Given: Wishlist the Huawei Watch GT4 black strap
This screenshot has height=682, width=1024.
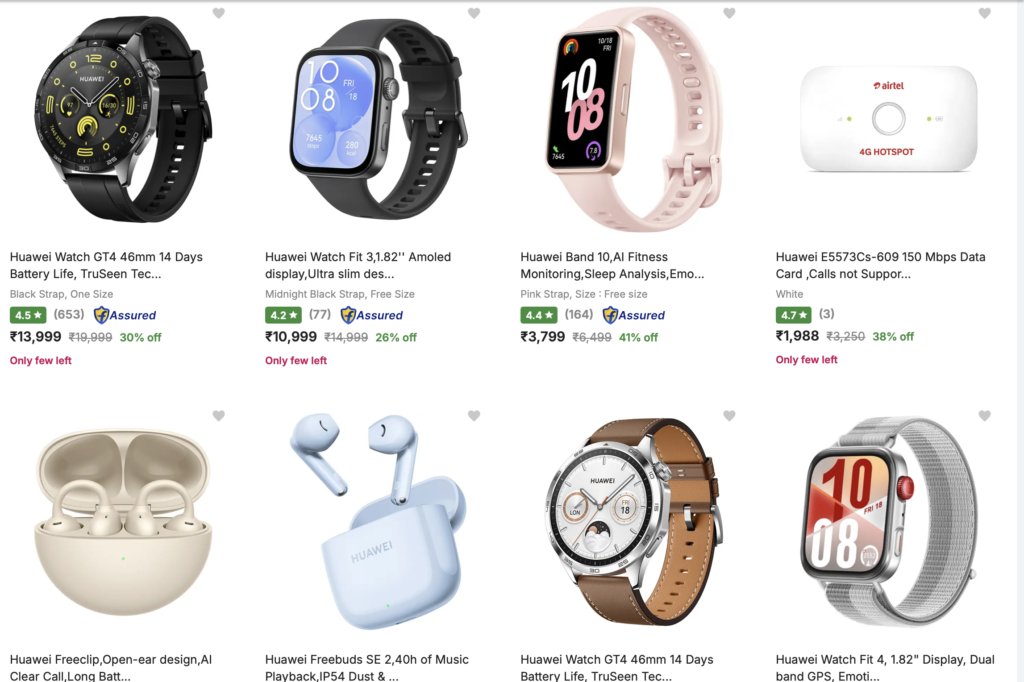Looking at the screenshot, I should (219, 13).
